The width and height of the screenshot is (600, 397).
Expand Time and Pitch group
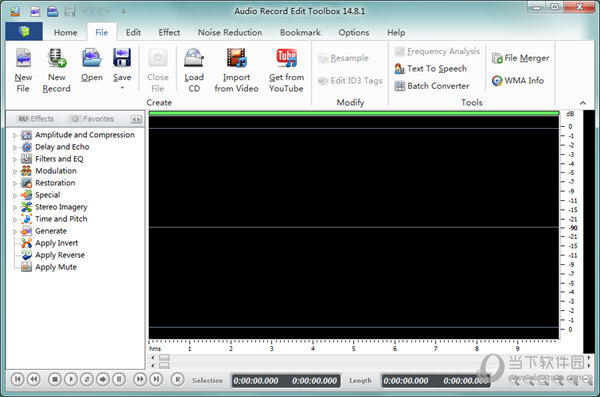click(x=15, y=220)
